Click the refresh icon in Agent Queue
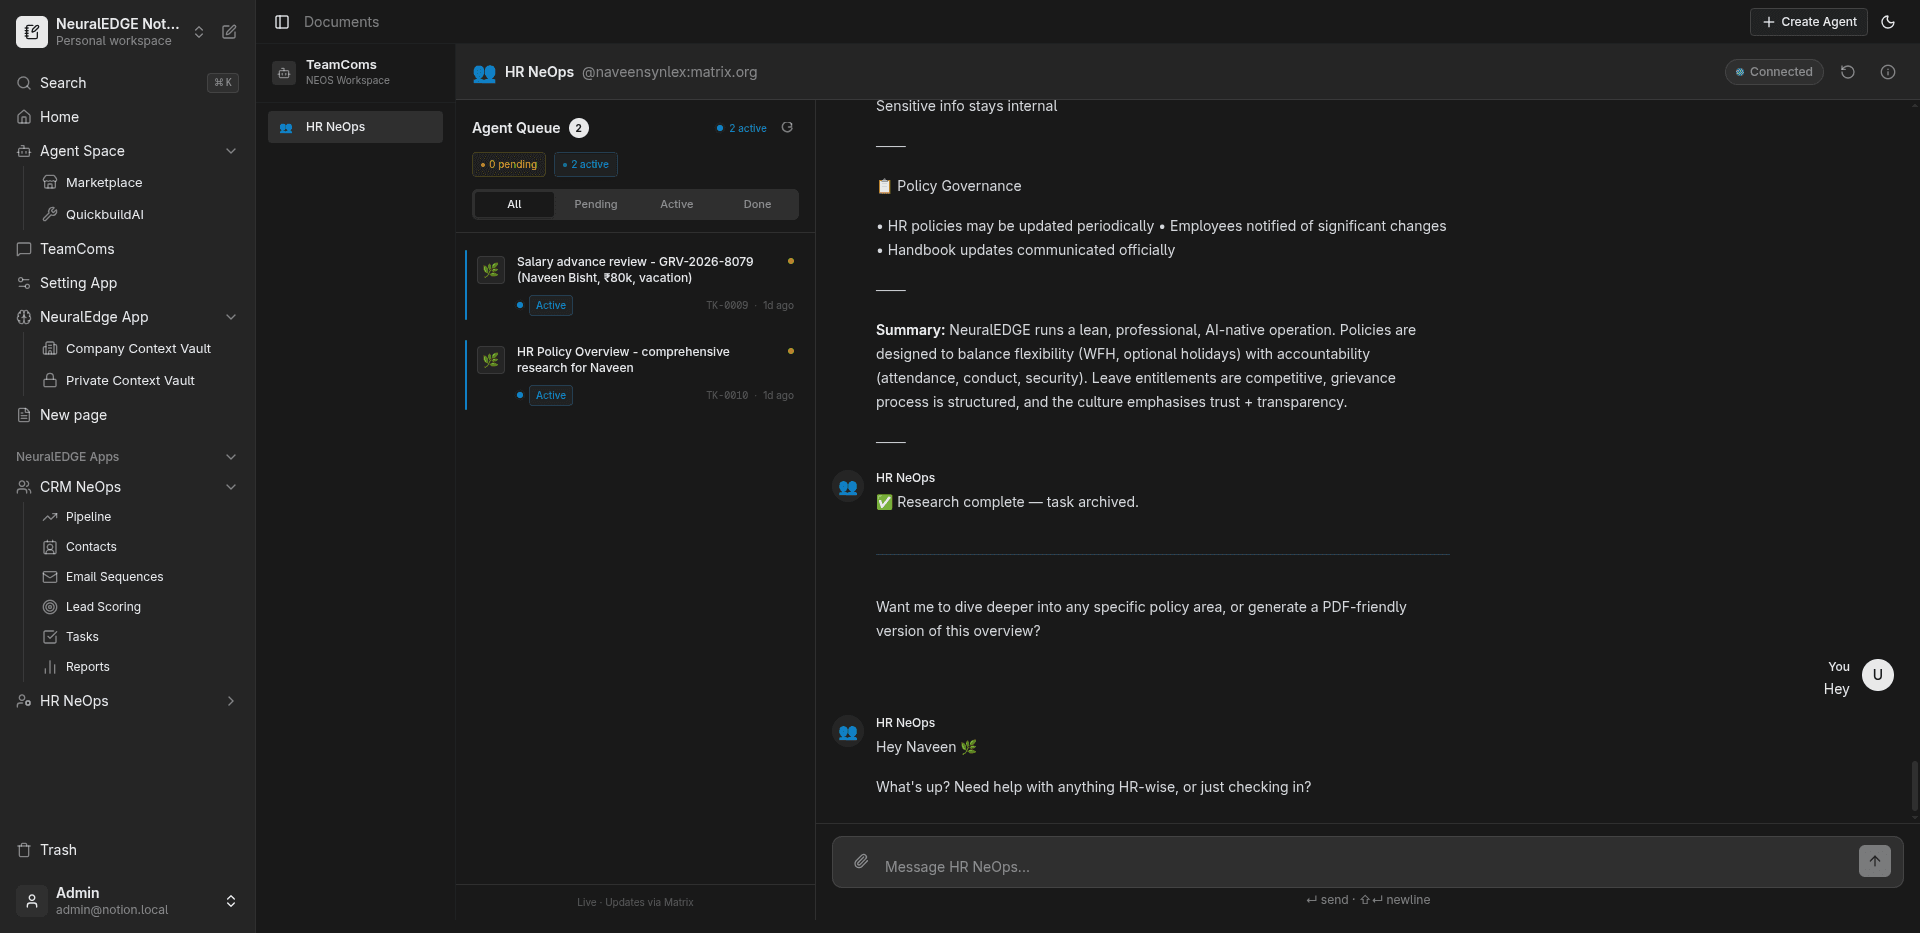 [x=787, y=128]
